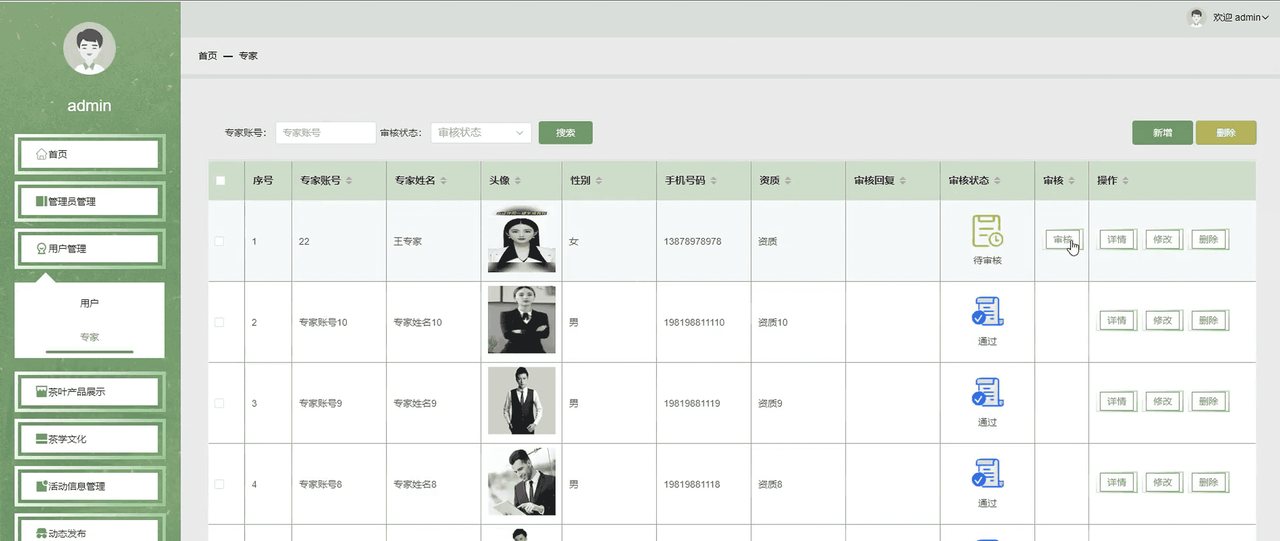Click 王专家's portrait thumbnail
1280x541 pixels.
coord(521,240)
